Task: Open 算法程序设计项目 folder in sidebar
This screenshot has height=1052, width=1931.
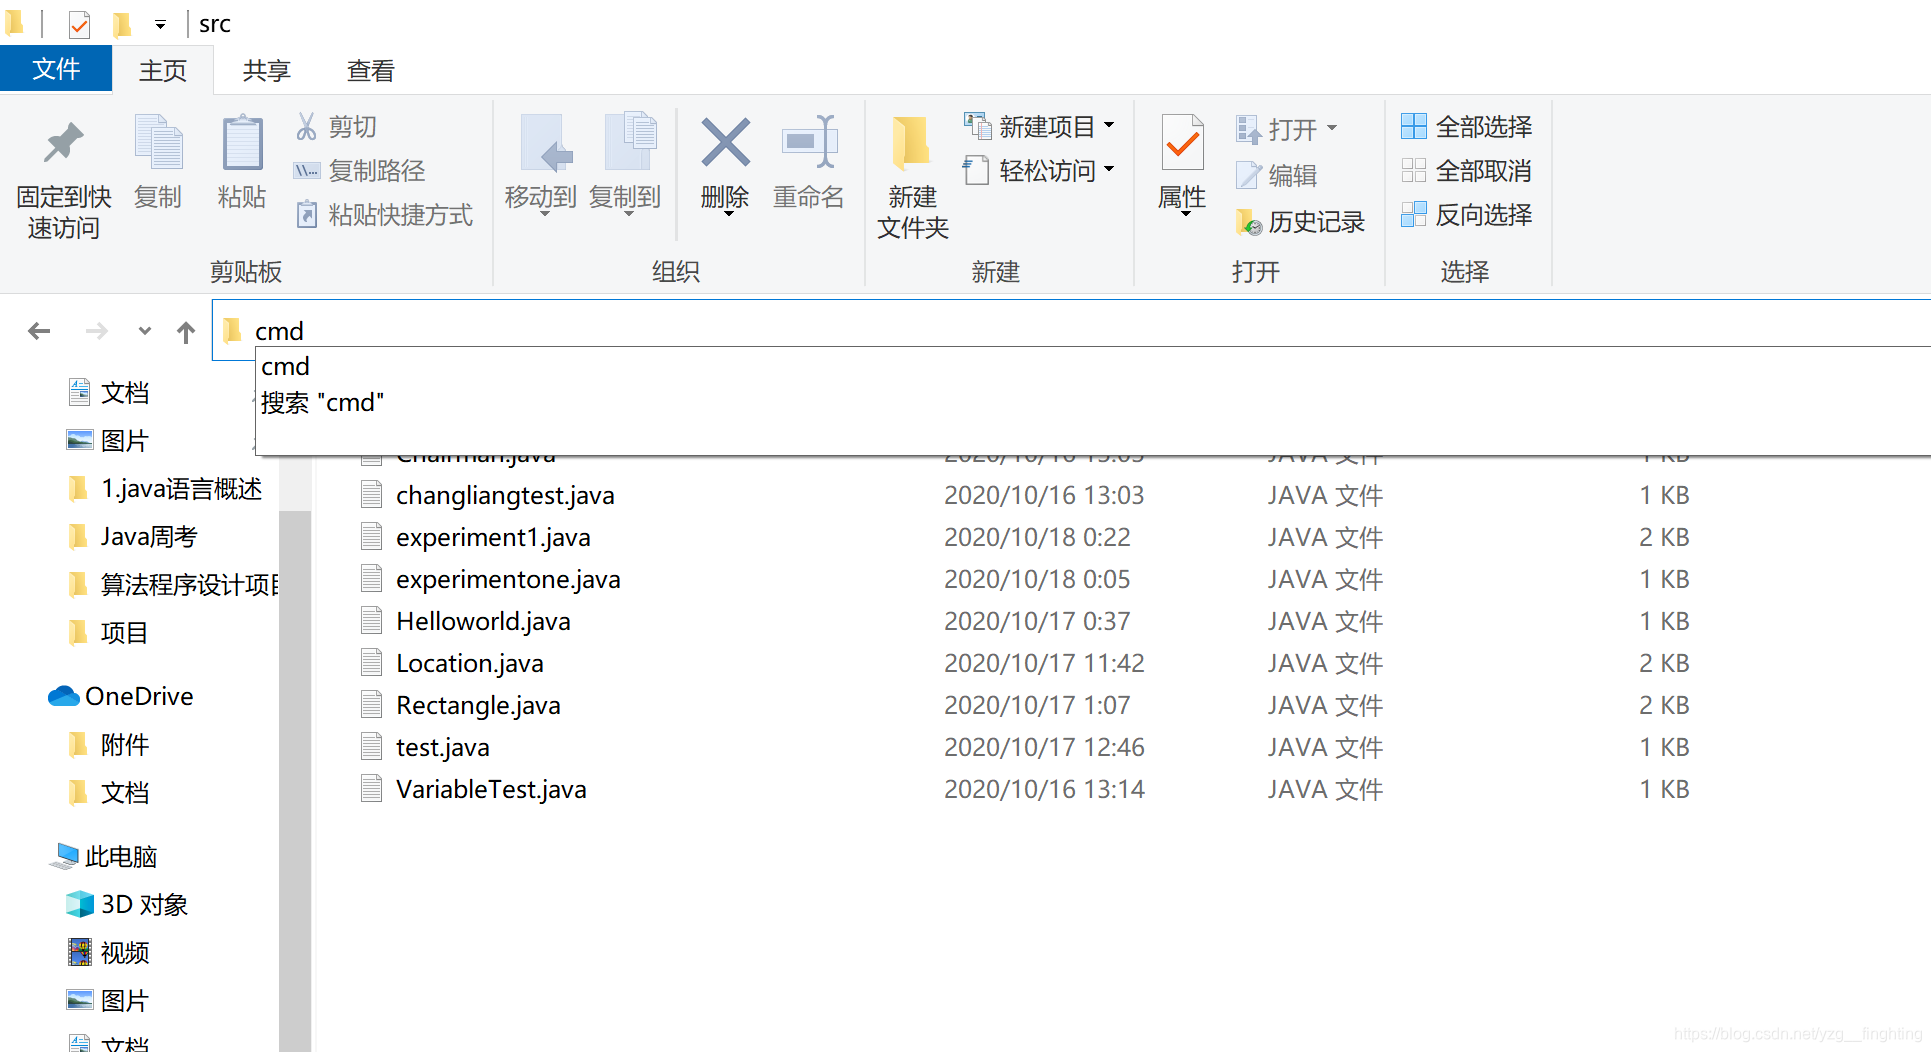Action: pos(174,585)
